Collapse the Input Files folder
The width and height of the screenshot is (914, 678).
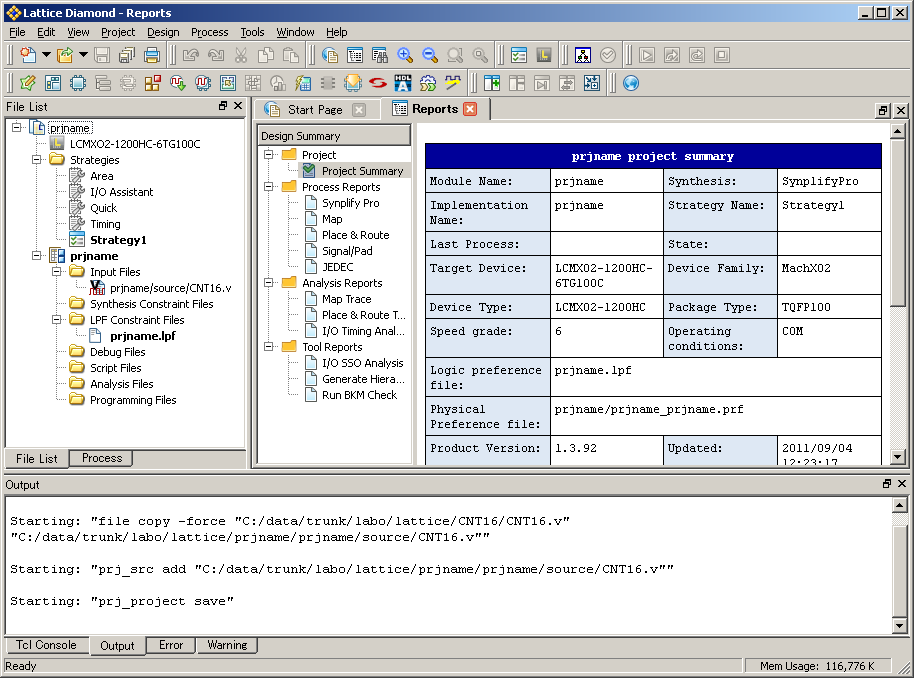[57, 271]
